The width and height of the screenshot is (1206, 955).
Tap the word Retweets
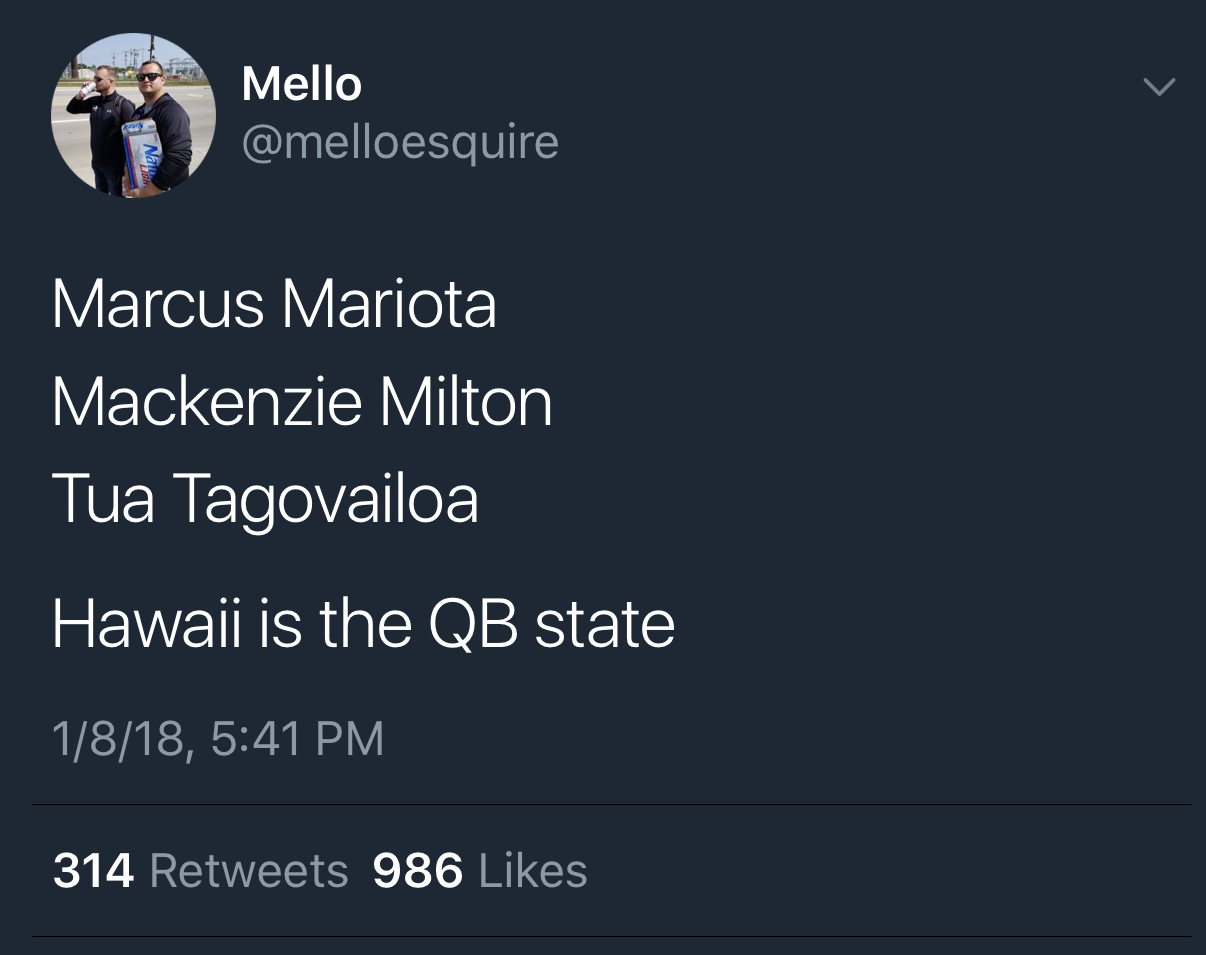[x=249, y=870]
